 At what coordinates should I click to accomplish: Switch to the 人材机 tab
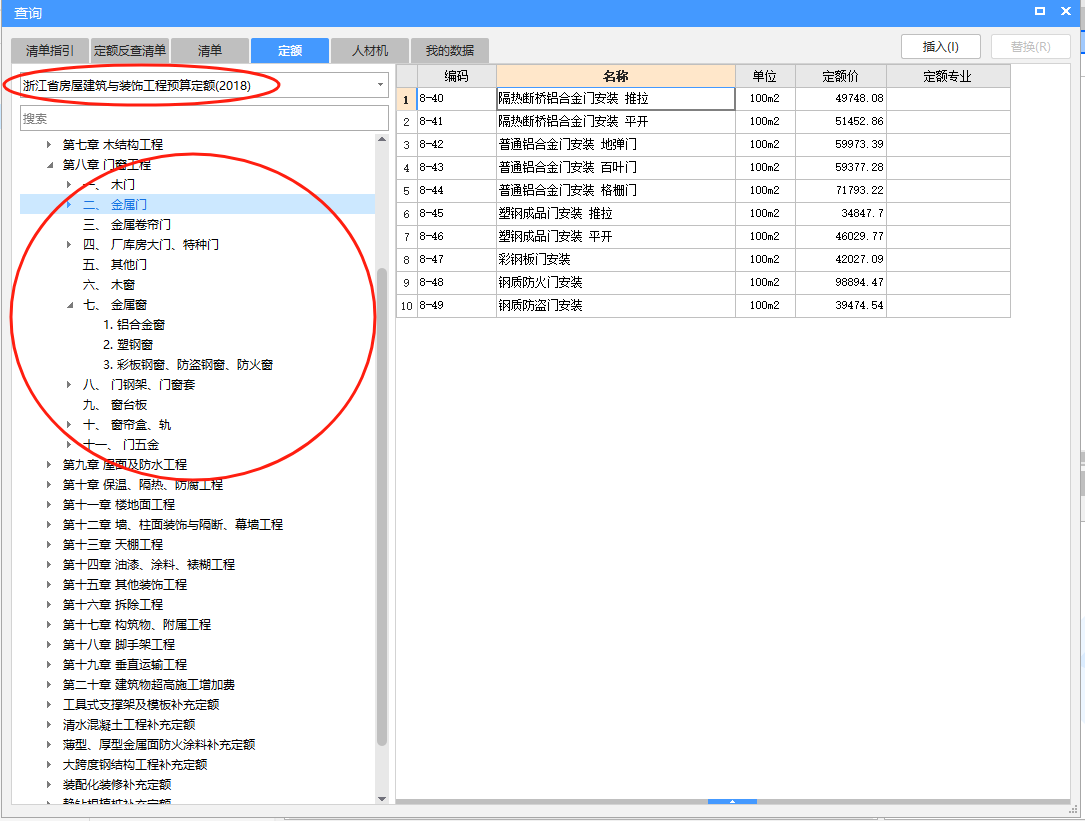(x=370, y=51)
